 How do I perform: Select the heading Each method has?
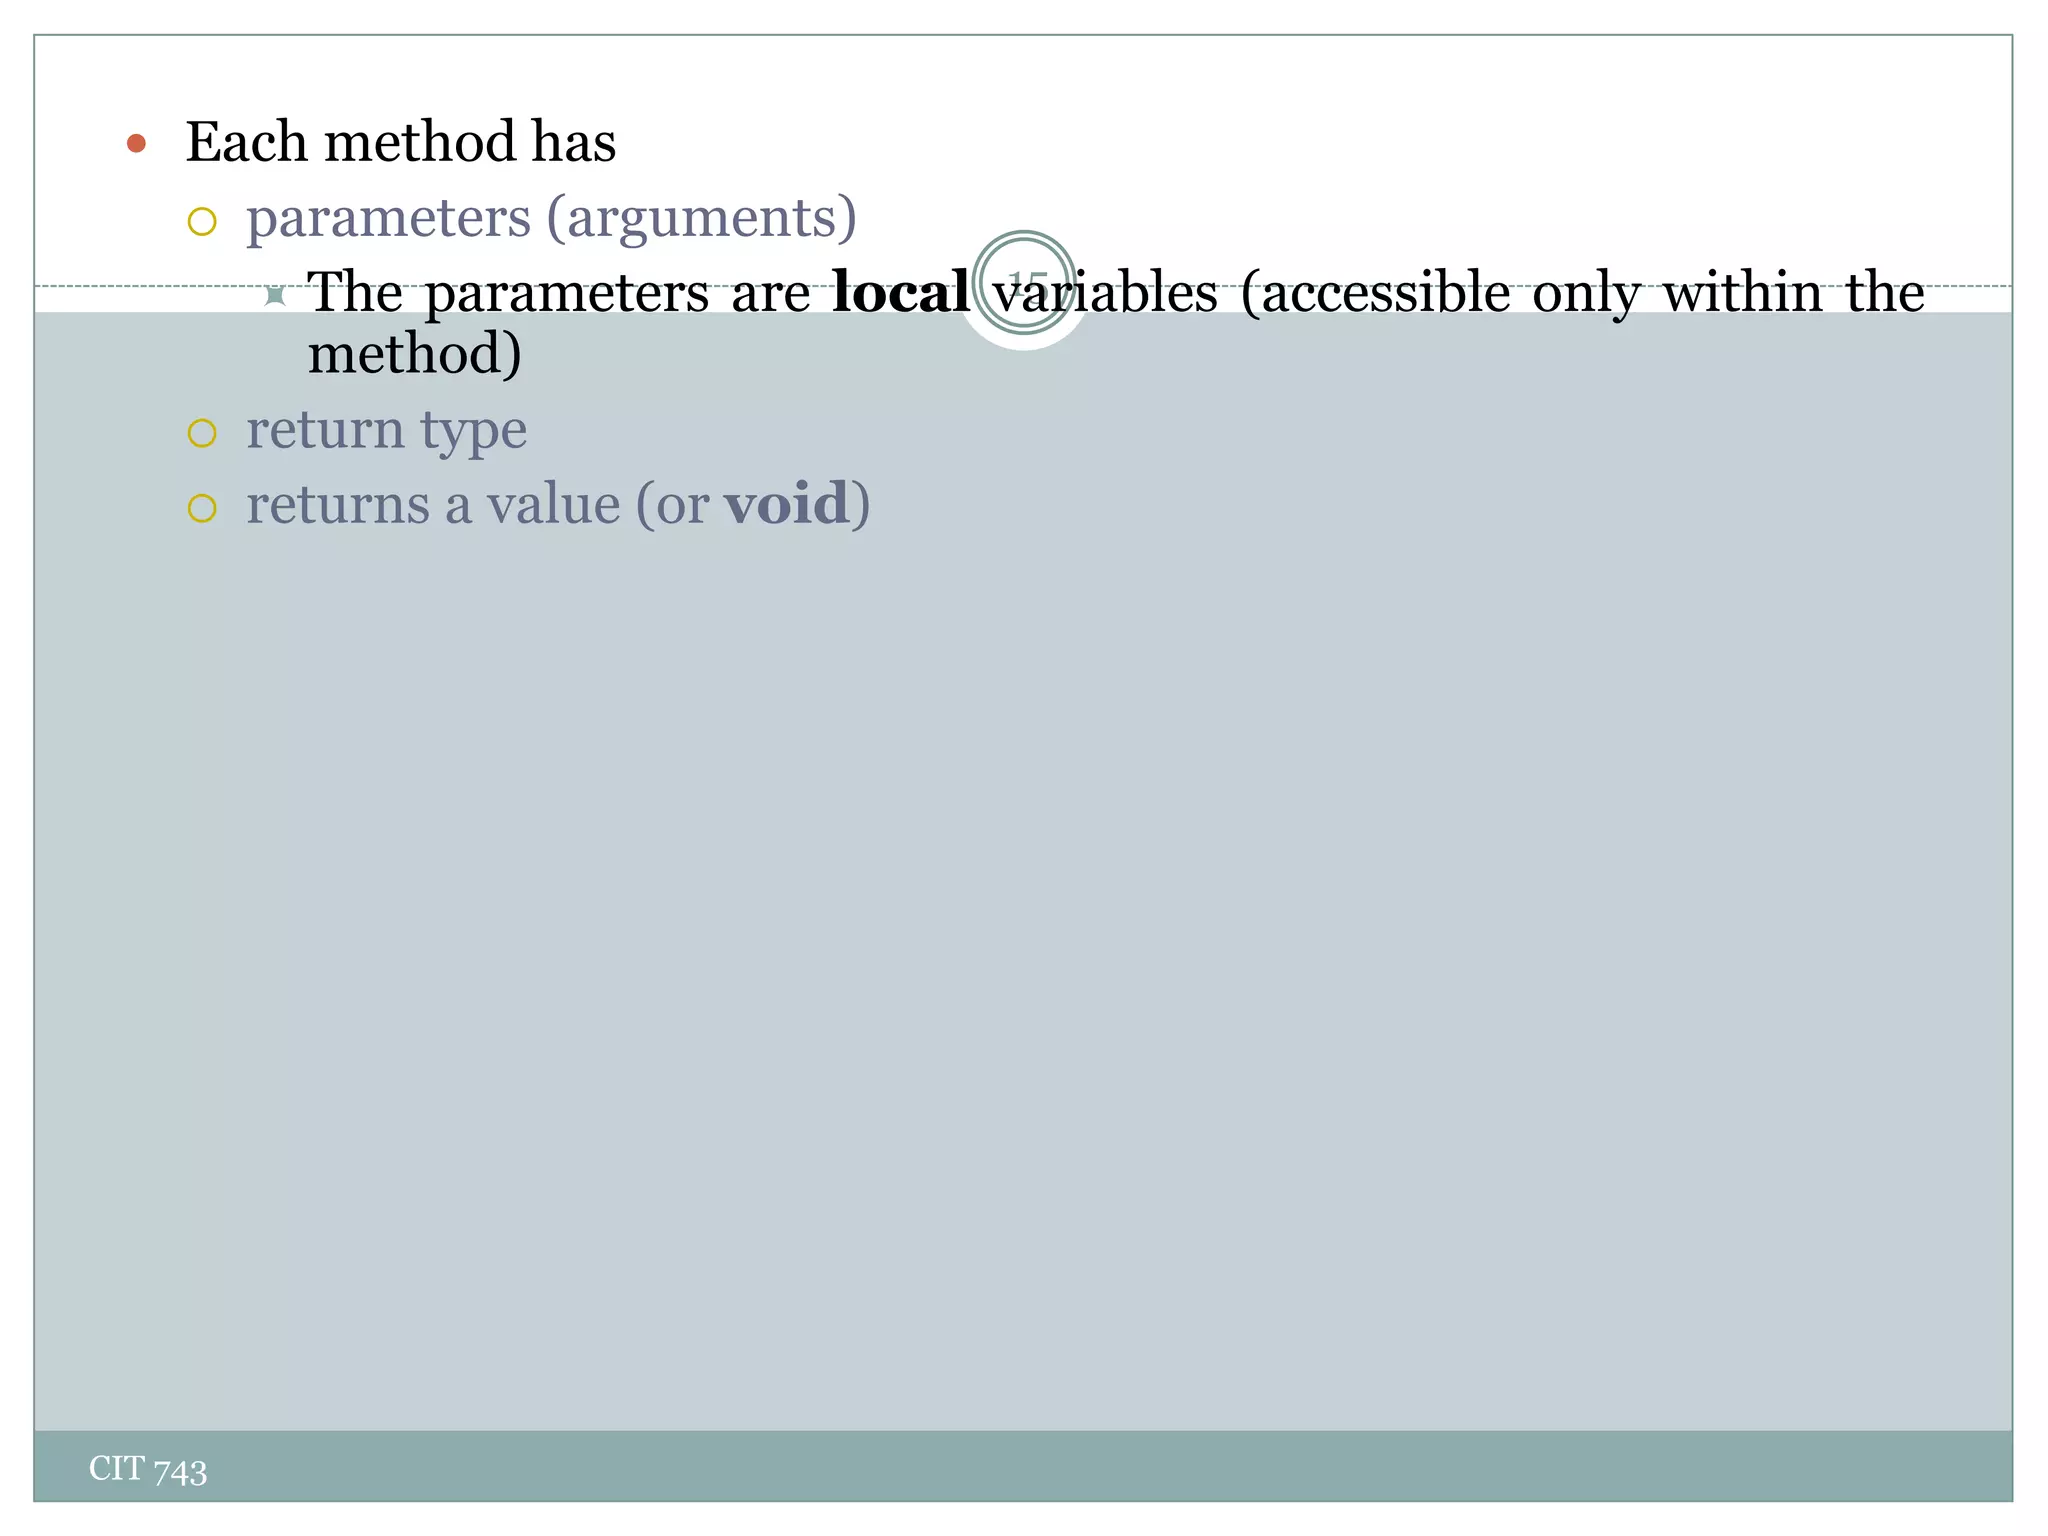click(401, 142)
